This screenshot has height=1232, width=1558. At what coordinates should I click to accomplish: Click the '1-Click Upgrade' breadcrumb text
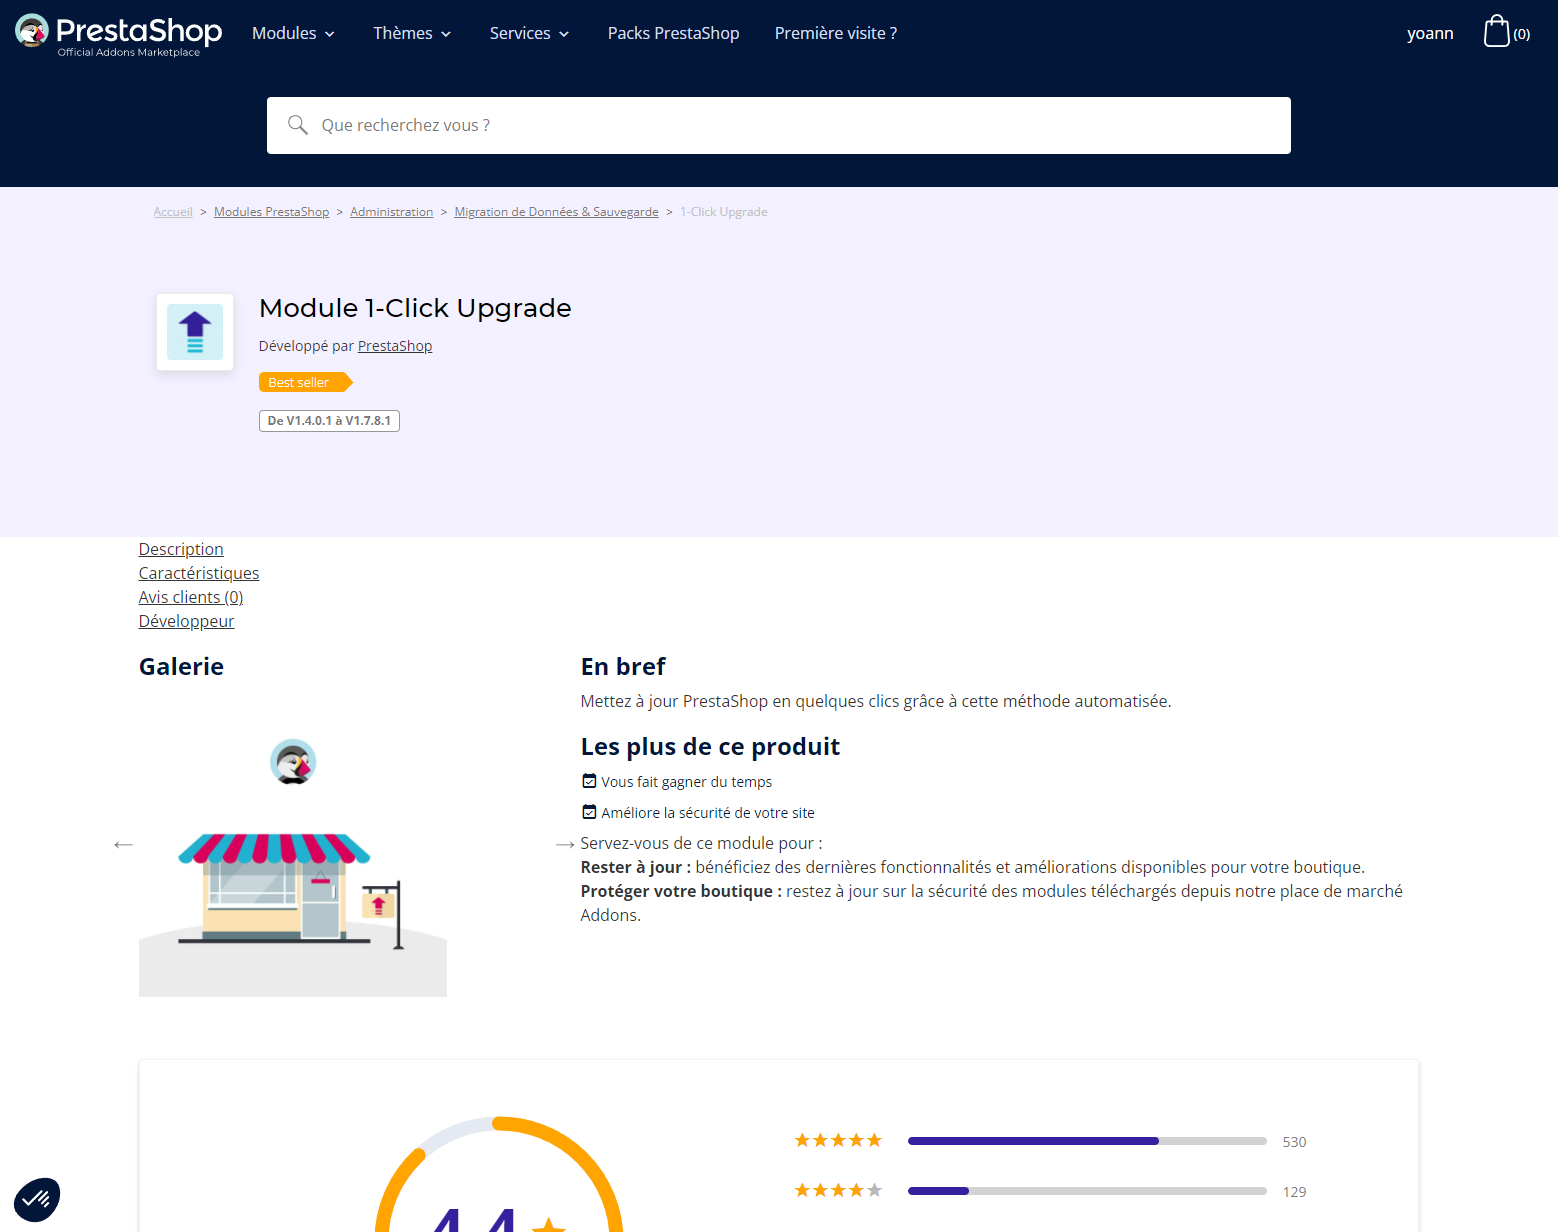click(724, 212)
